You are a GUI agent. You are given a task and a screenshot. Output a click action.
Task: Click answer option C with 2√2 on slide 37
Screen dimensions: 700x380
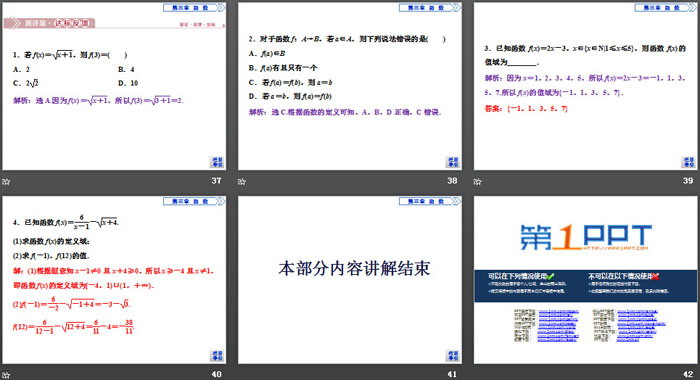(26, 83)
